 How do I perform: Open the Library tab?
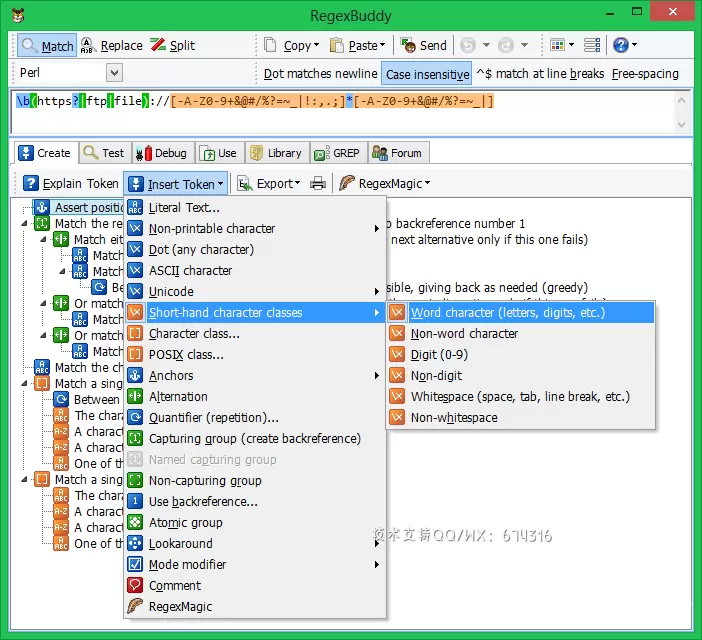(276, 153)
